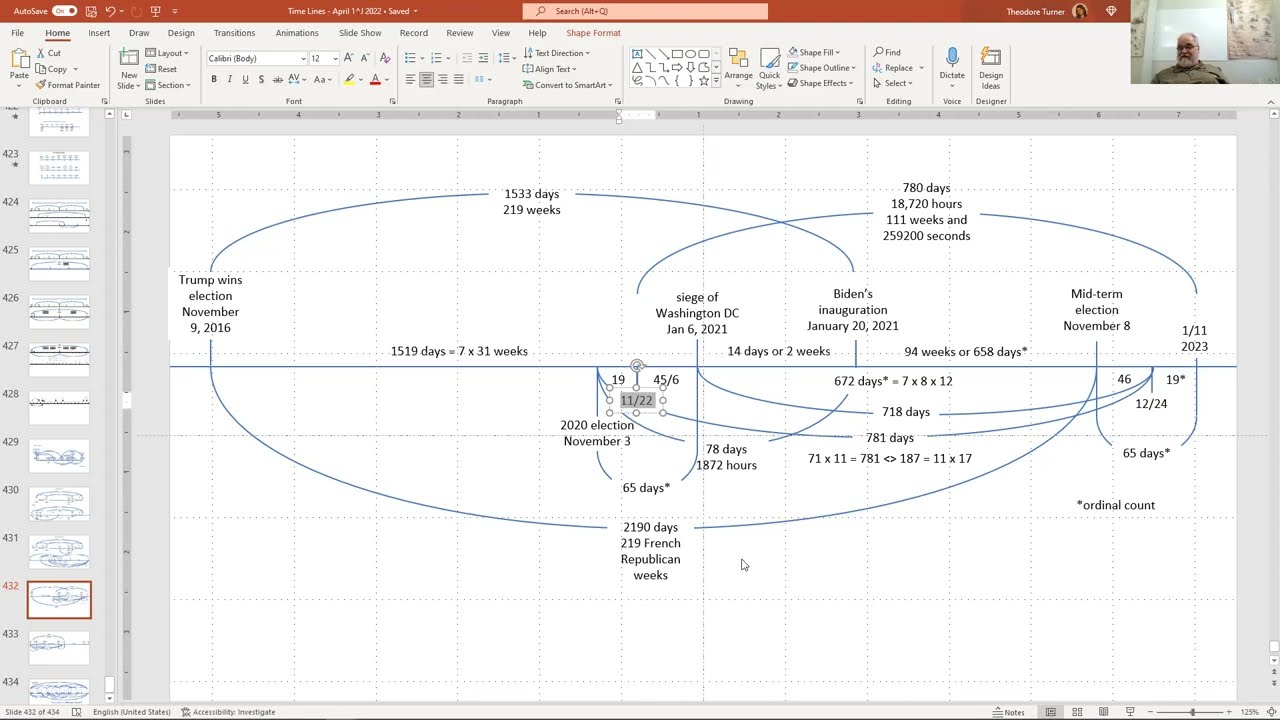Click the Paste icon

19,60
